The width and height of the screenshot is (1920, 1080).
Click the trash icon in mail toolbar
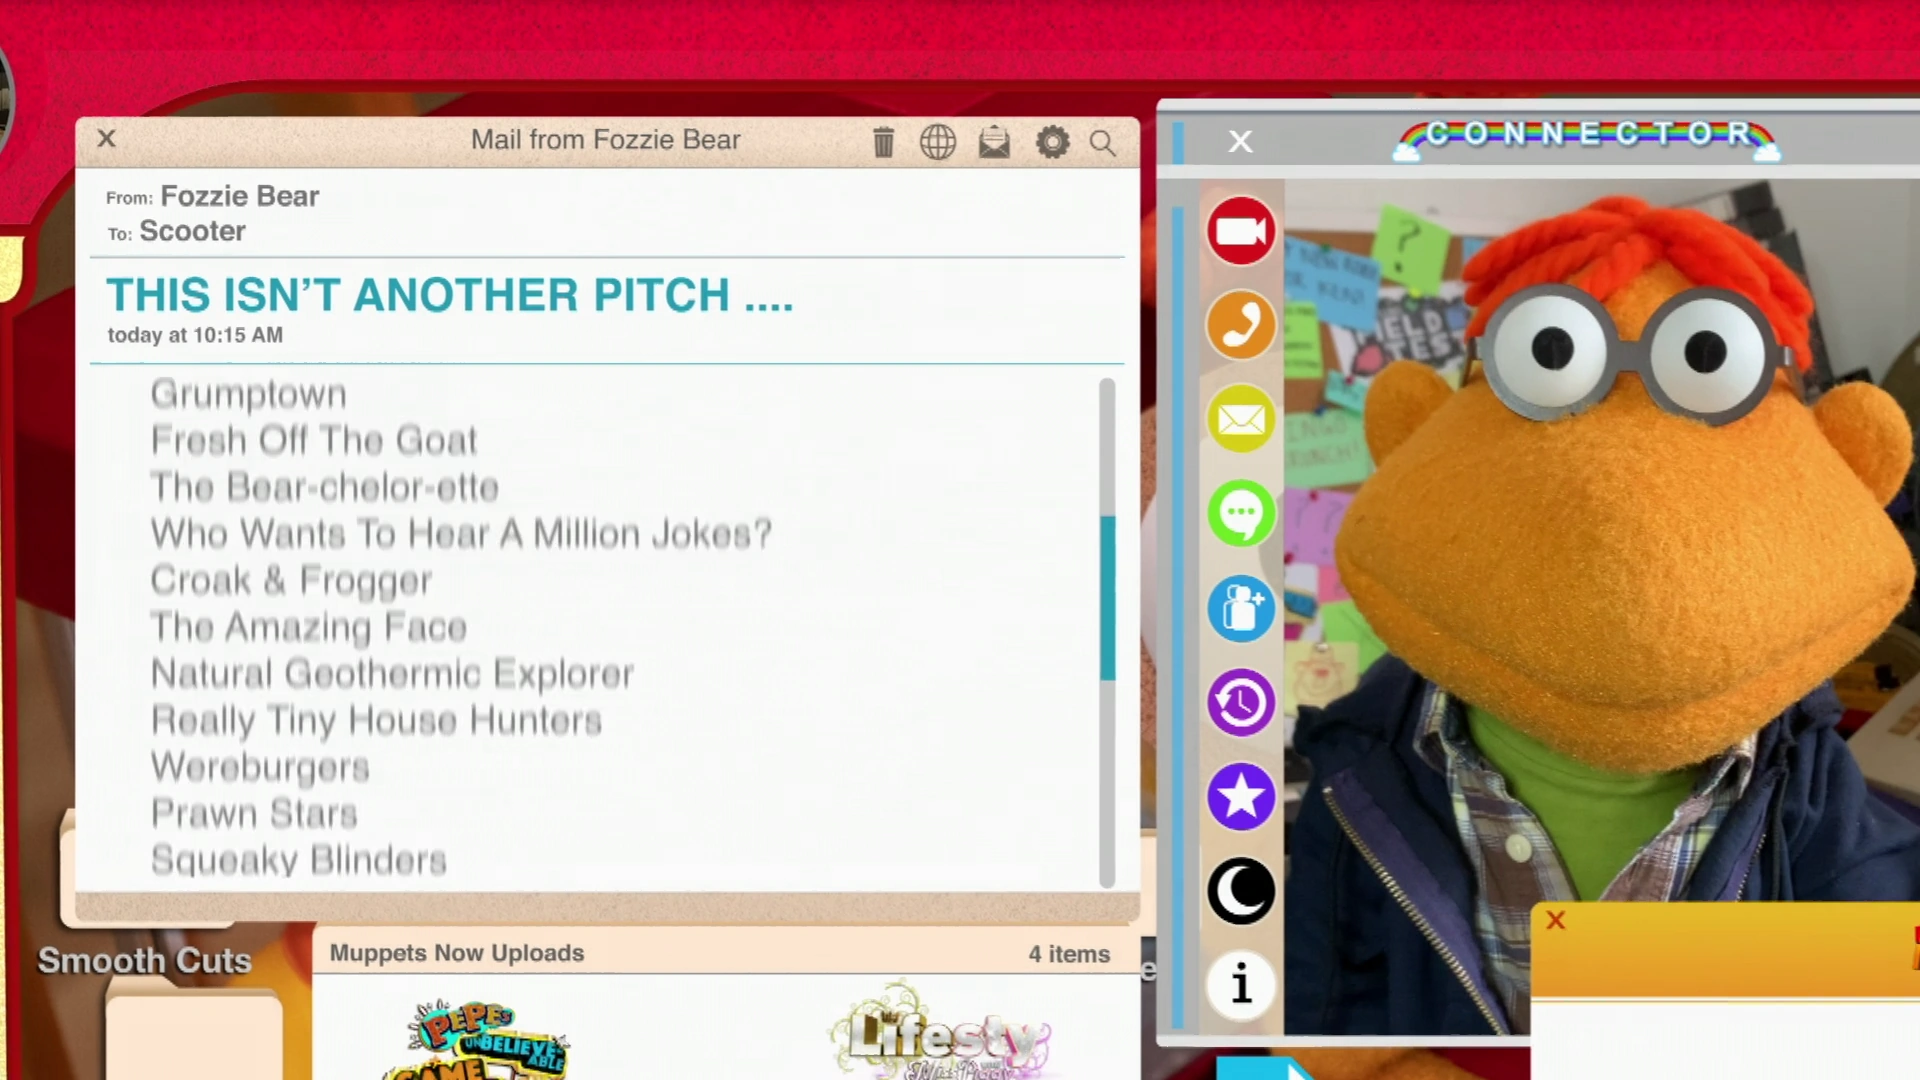(883, 142)
